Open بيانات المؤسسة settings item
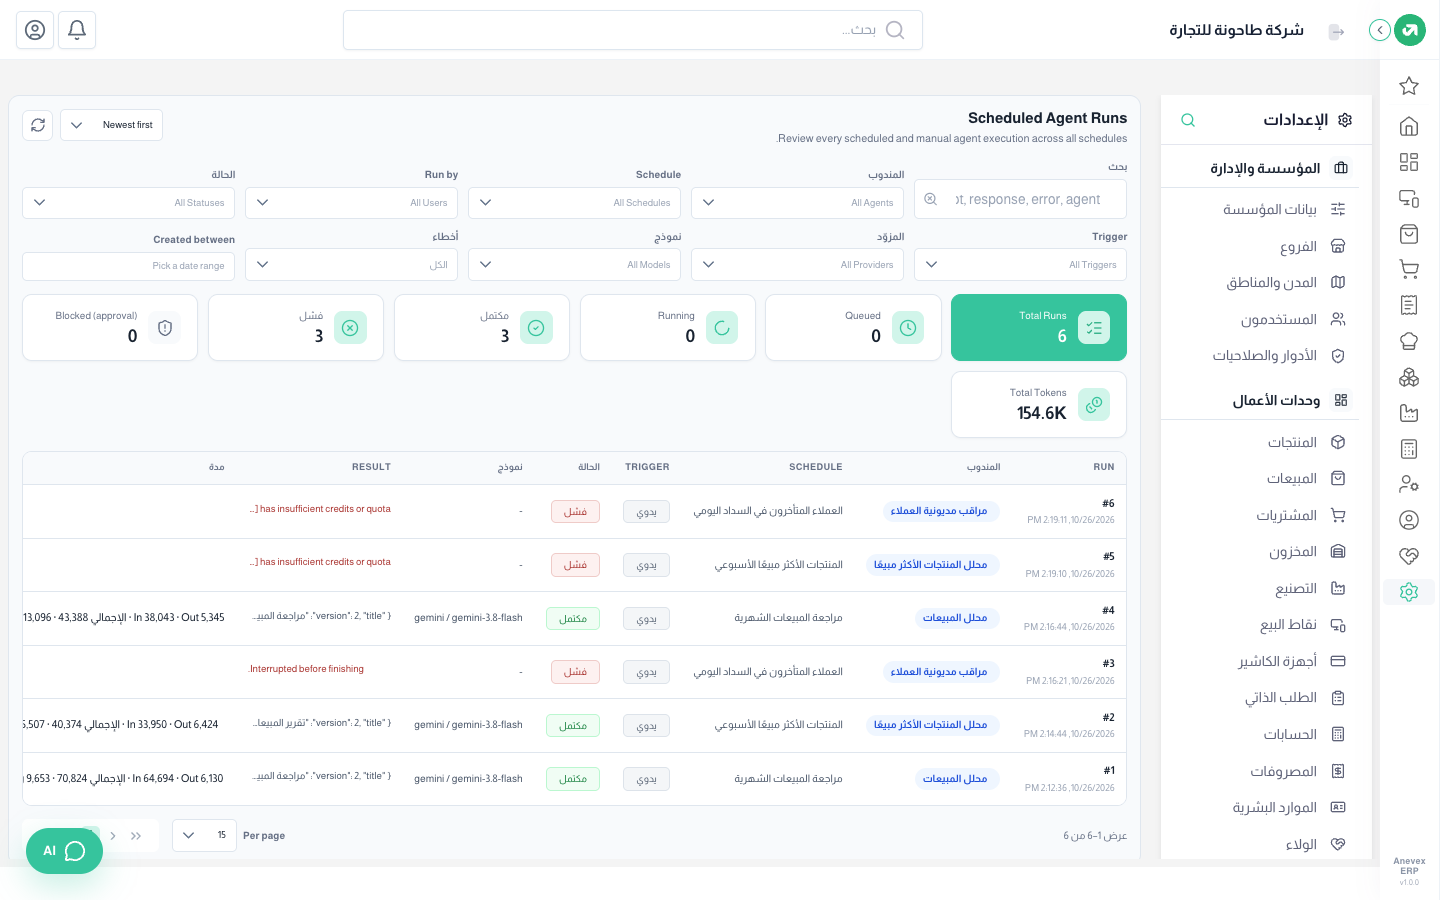1440x900 pixels. click(x=1269, y=209)
